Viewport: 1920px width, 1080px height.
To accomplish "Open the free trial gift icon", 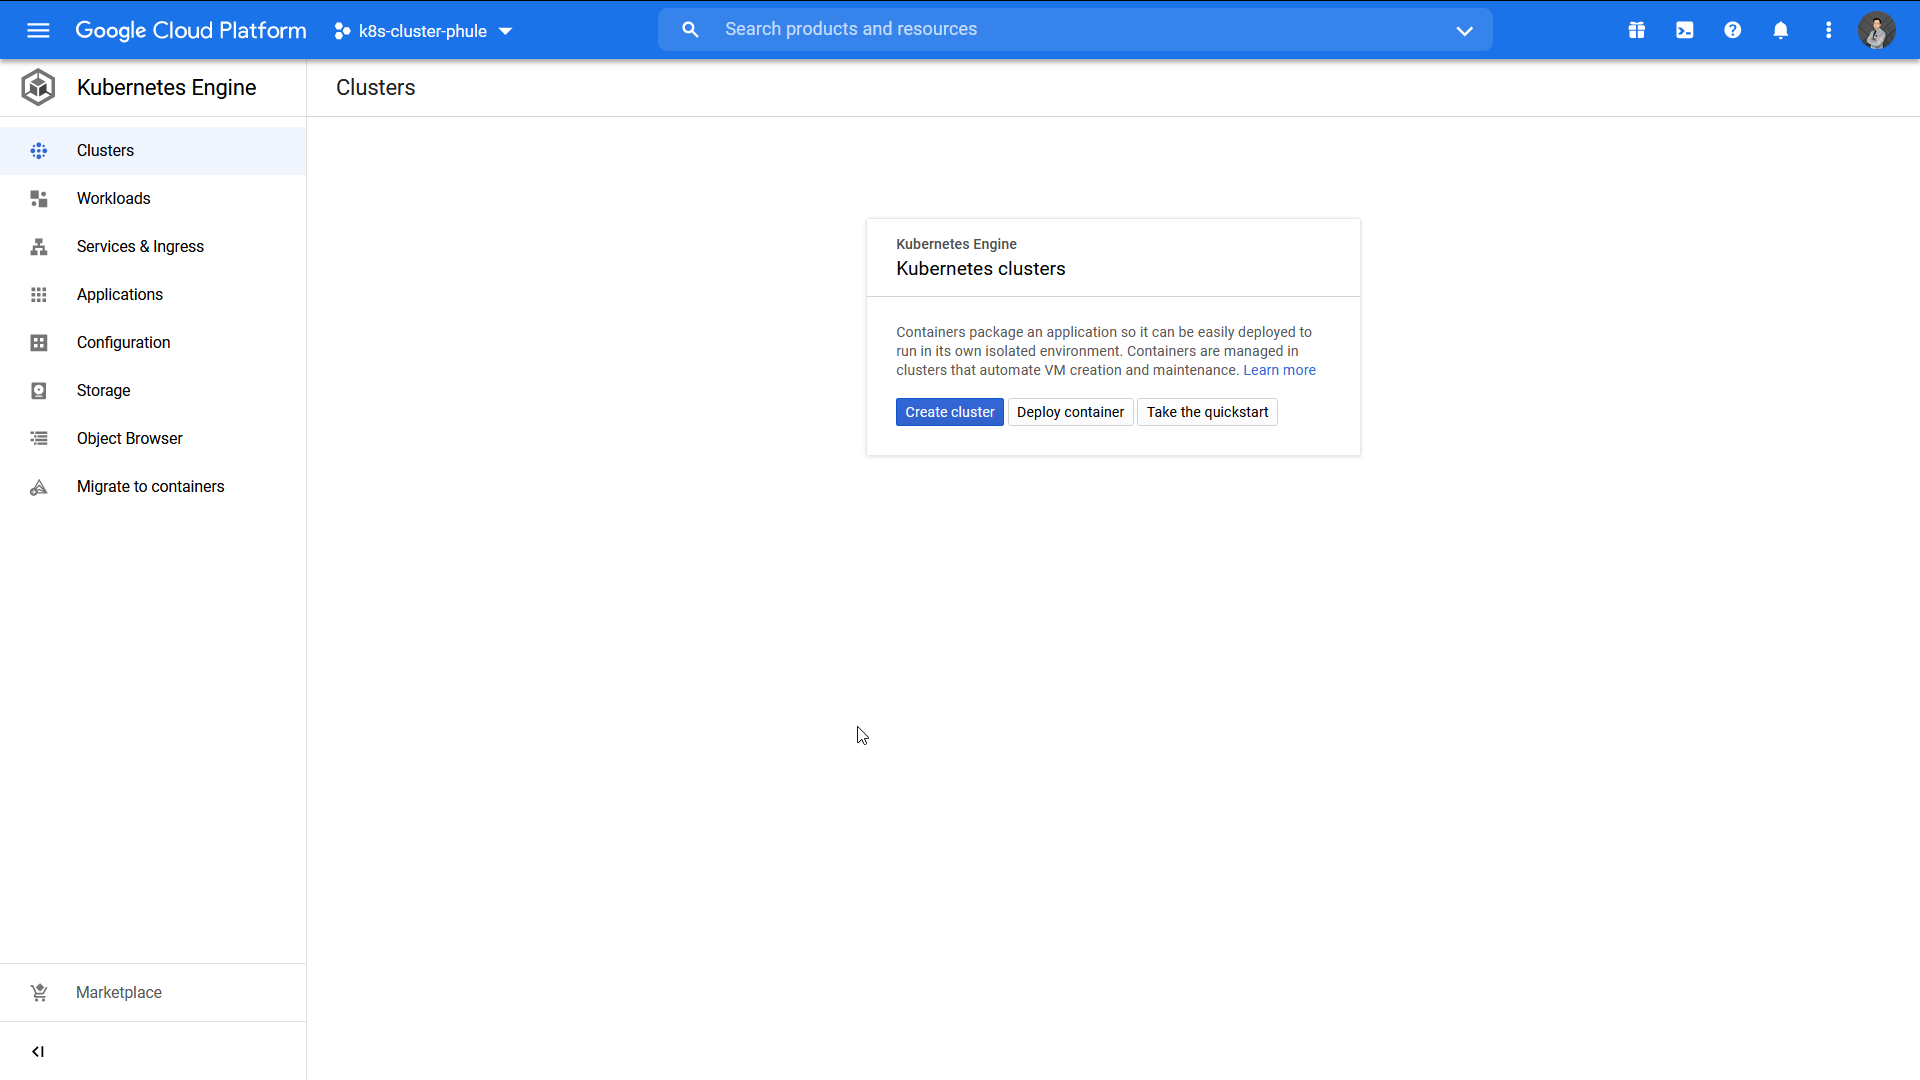I will coord(1636,30).
